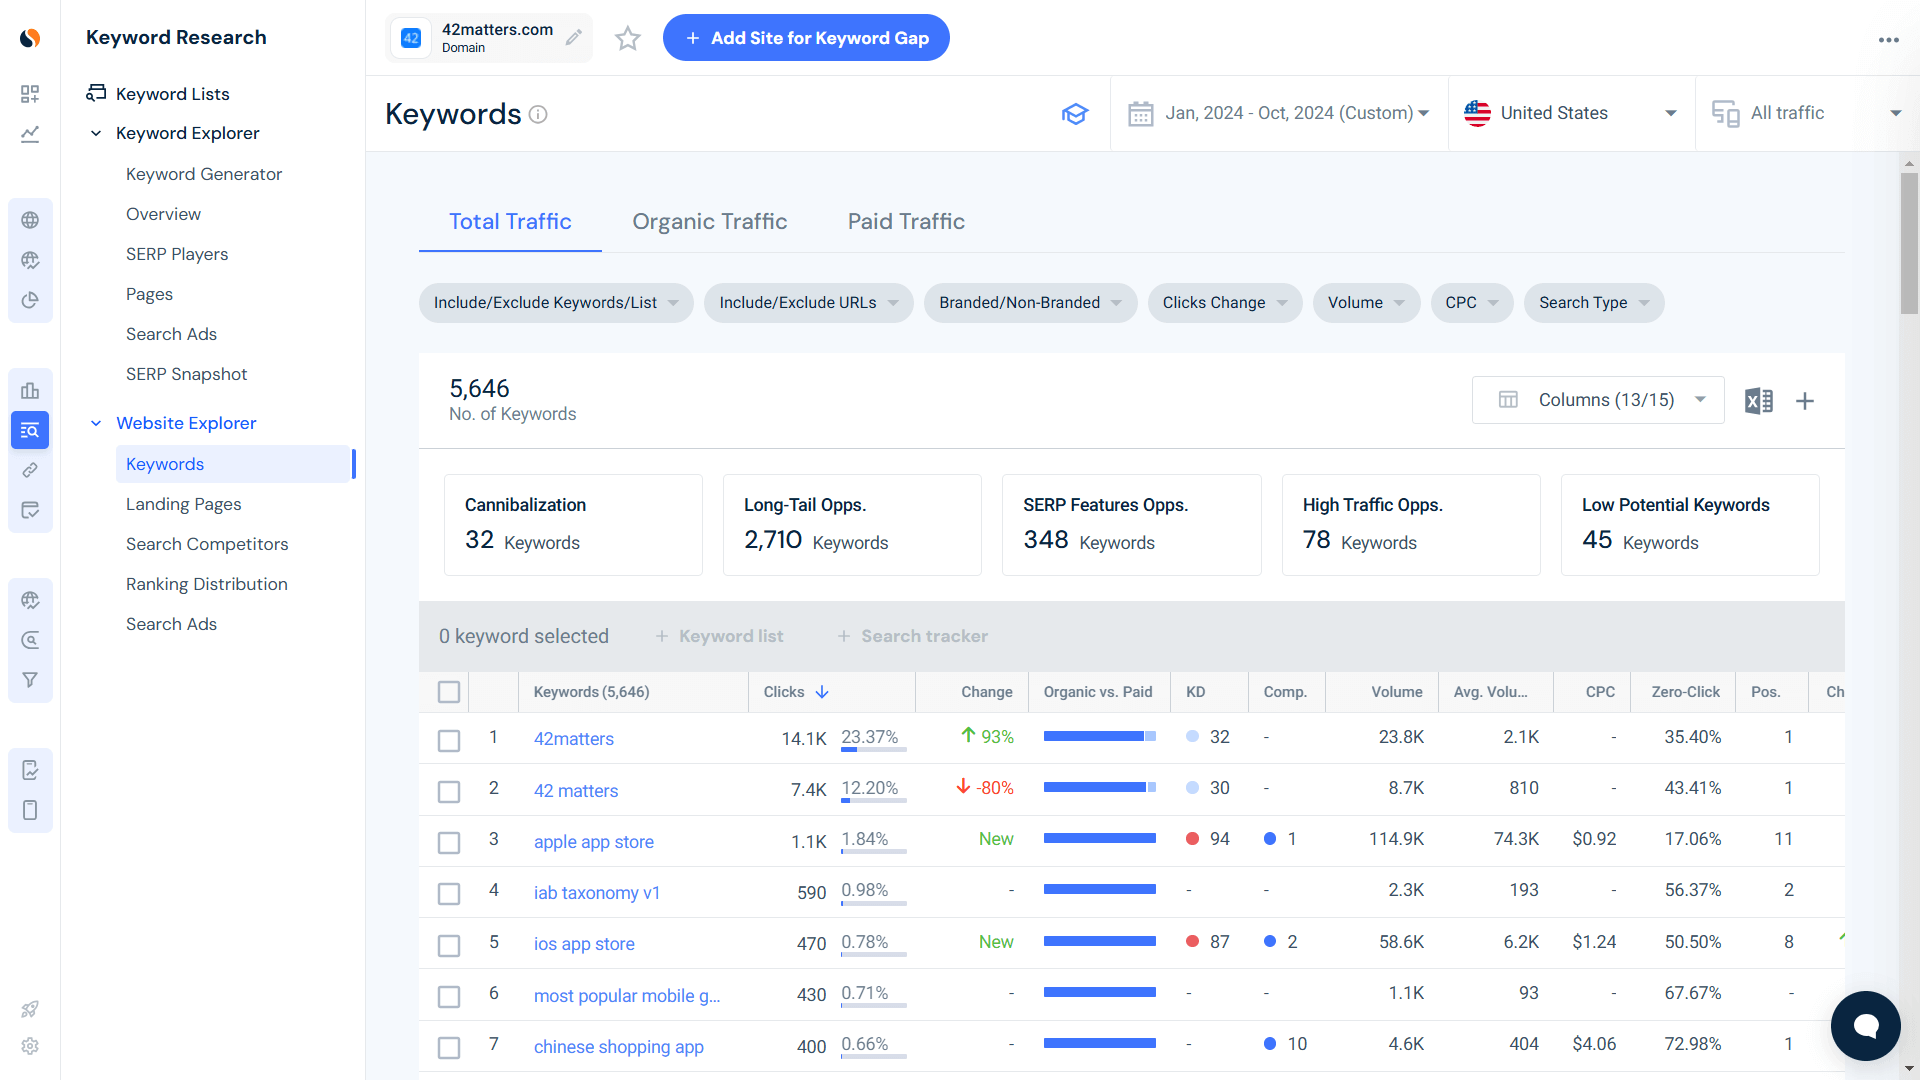Open the globe icon in left rail
The height and width of the screenshot is (1080, 1920).
[x=30, y=220]
